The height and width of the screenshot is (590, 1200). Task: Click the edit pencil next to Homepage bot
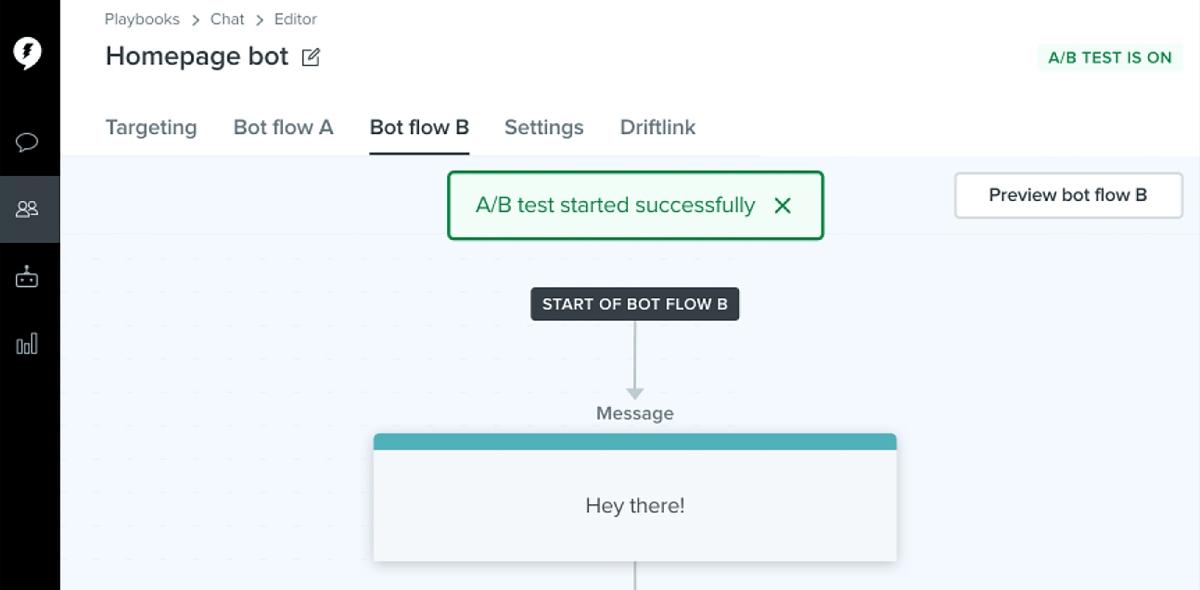pos(311,58)
